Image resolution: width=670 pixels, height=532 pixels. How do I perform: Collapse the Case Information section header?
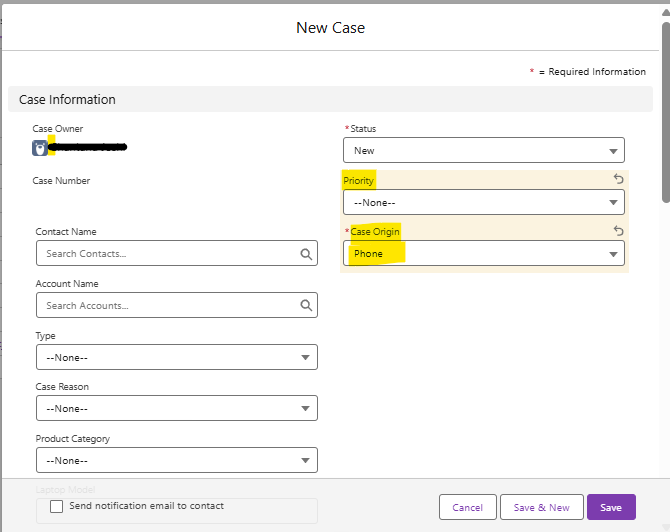tap(67, 100)
